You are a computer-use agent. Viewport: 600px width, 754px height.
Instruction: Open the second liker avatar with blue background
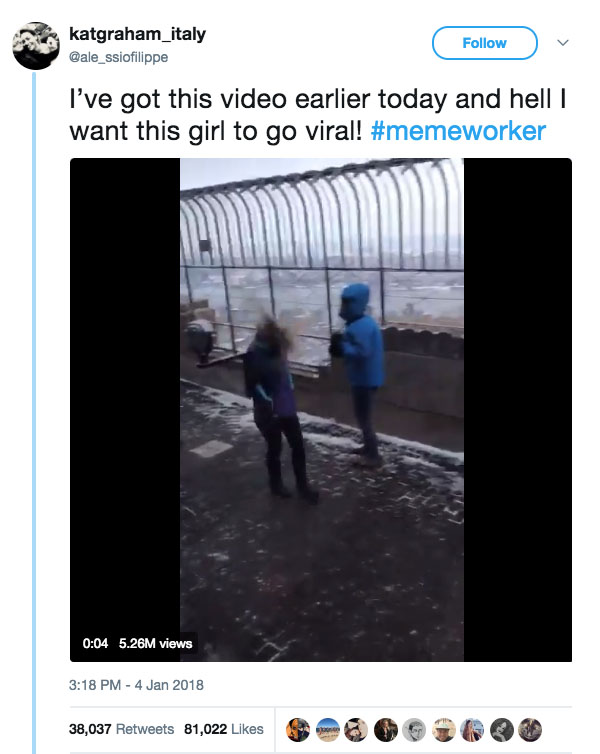327,729
